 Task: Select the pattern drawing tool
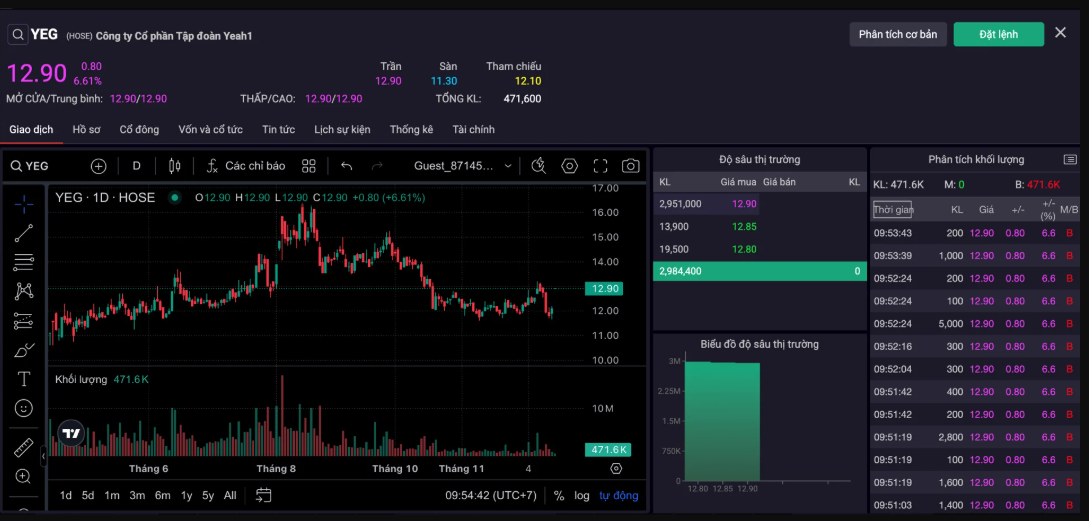[x=24, y=291]
